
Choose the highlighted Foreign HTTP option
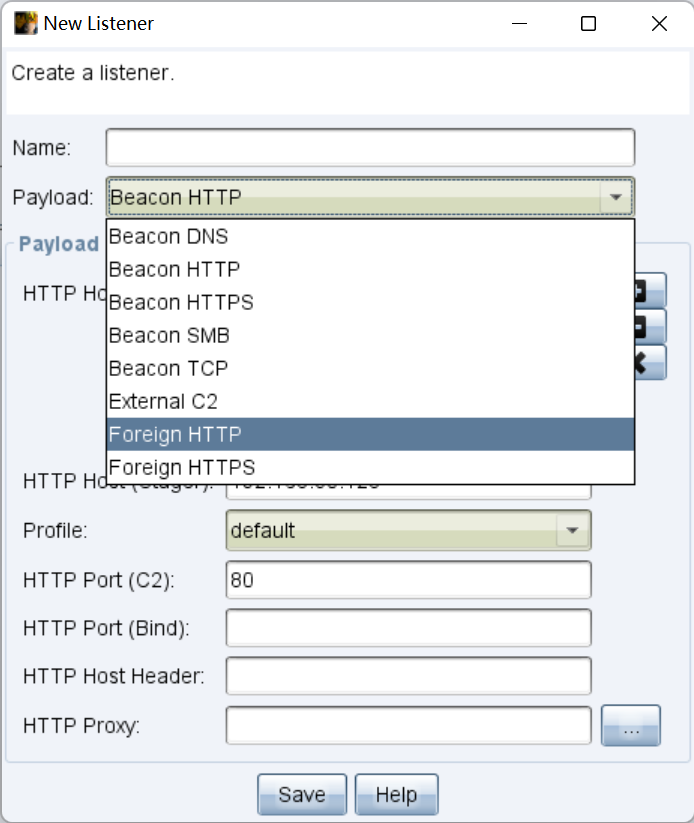[370, 434]
